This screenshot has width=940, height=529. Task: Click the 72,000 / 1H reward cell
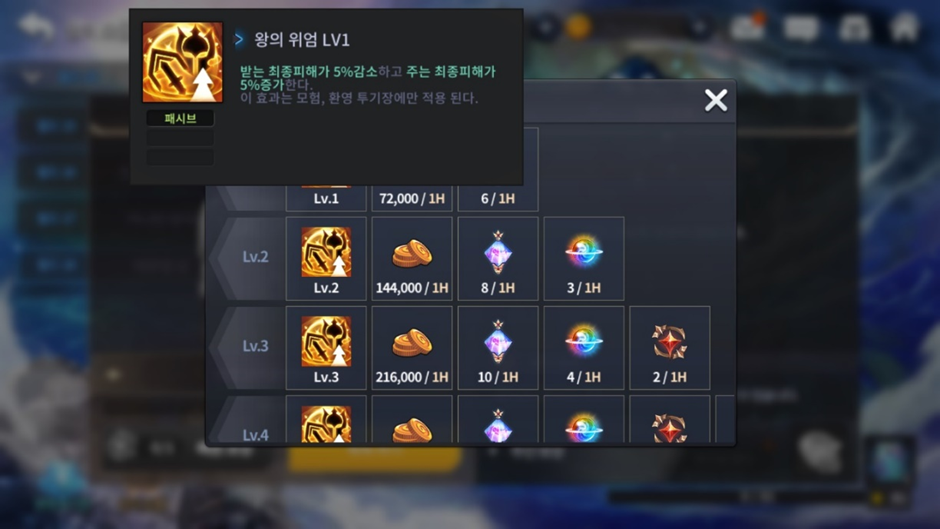(412, 199)
